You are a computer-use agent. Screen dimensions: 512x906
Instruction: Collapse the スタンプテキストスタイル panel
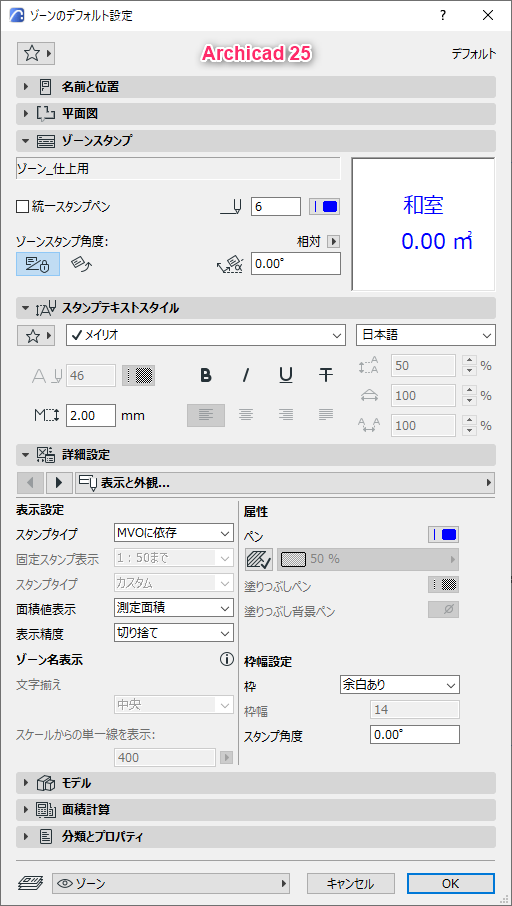coord(256,308)
